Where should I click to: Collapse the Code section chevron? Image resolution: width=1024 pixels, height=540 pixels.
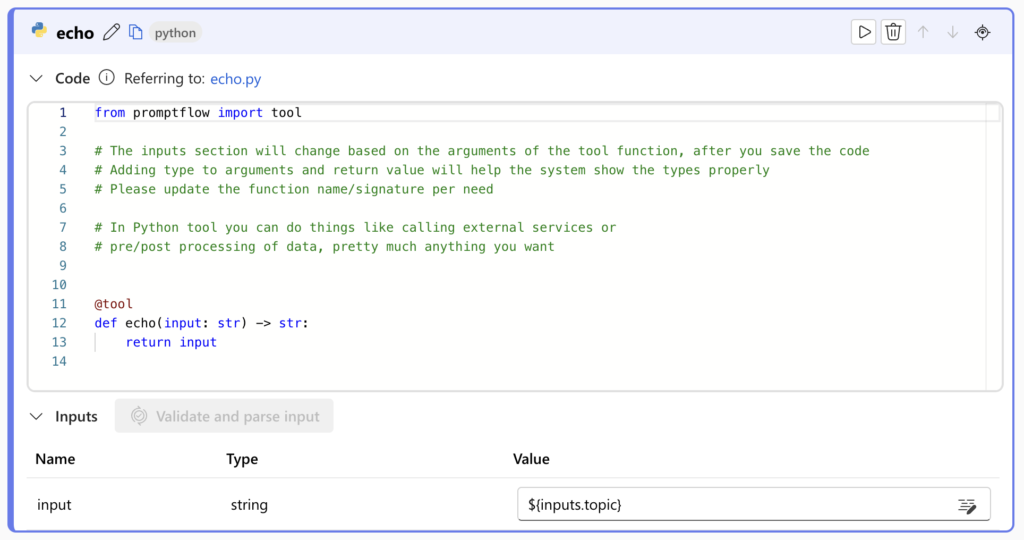pos(37,78)
